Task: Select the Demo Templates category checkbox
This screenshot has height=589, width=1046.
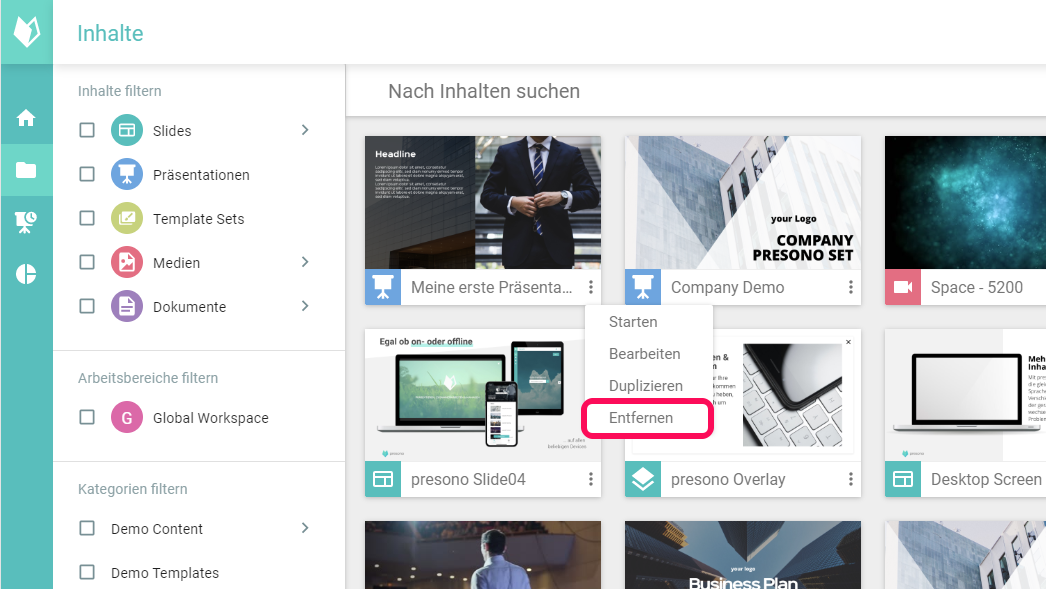Action: (87, 572)
